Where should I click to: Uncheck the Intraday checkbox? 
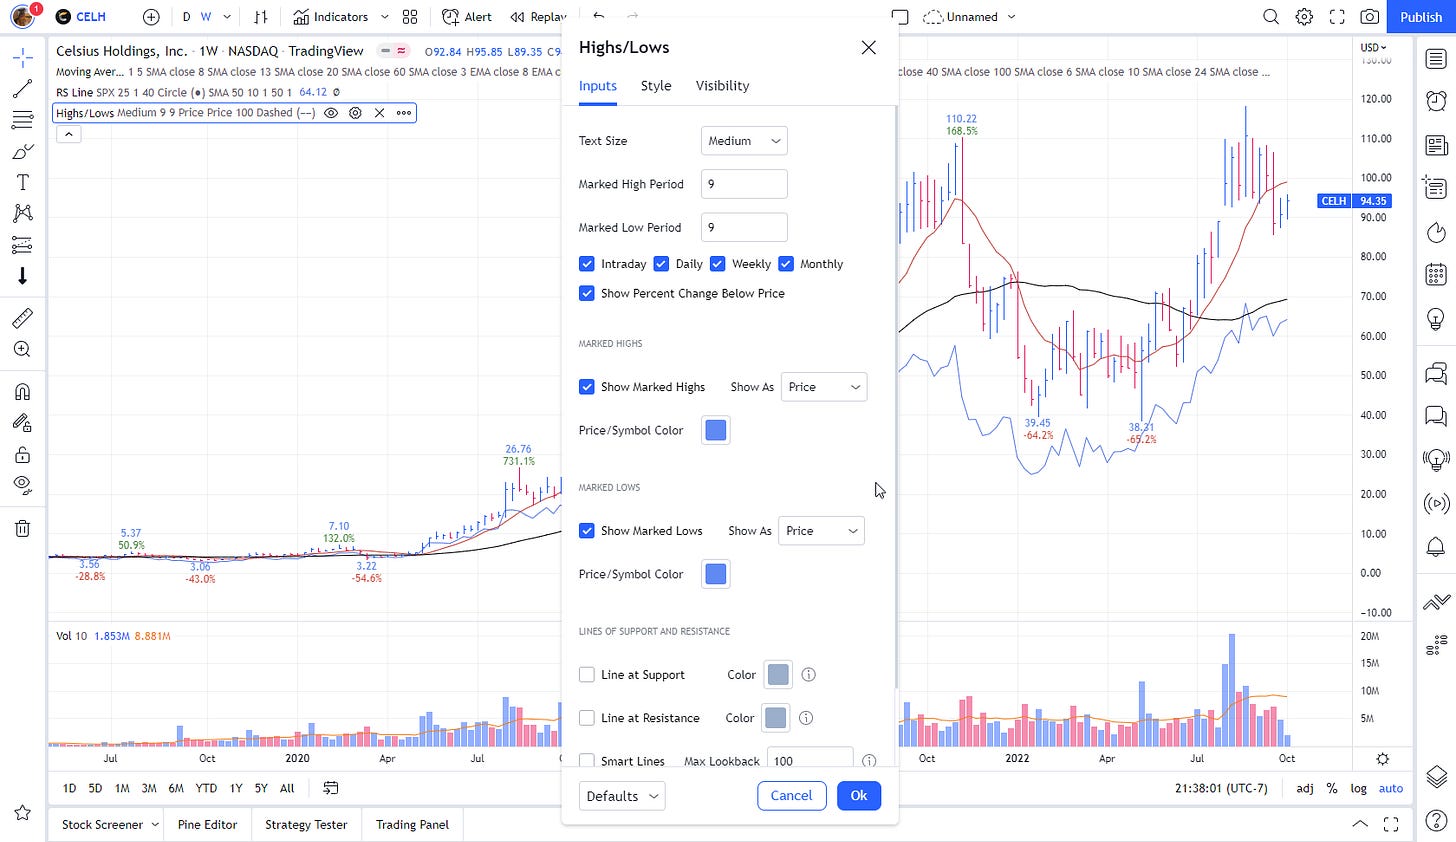pyautogui.click(x=587, y=264)
